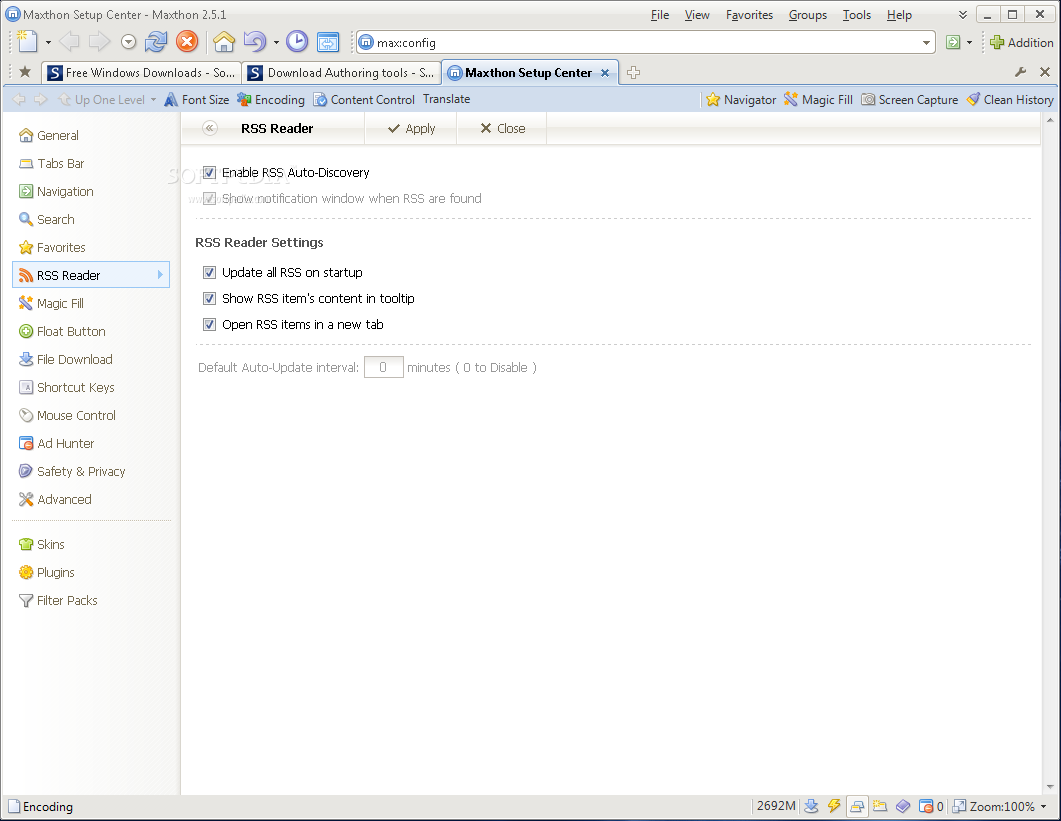Click the red Stop loading icon
Viewport: 1061px width, 821px height.
[x=187, y=42]
